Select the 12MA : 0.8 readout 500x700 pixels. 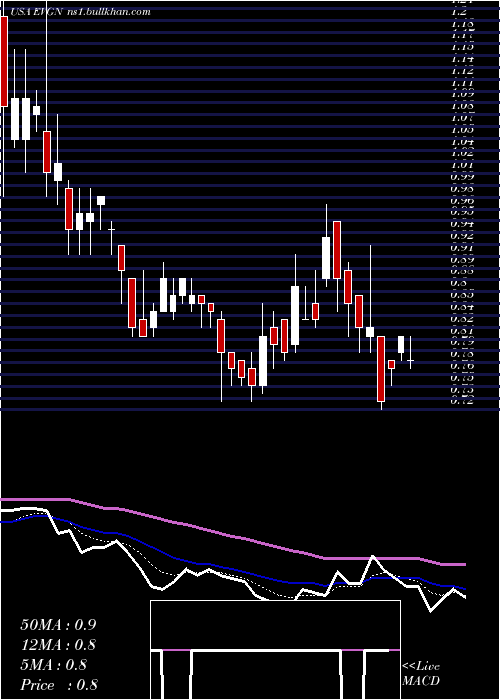[58, 645]
